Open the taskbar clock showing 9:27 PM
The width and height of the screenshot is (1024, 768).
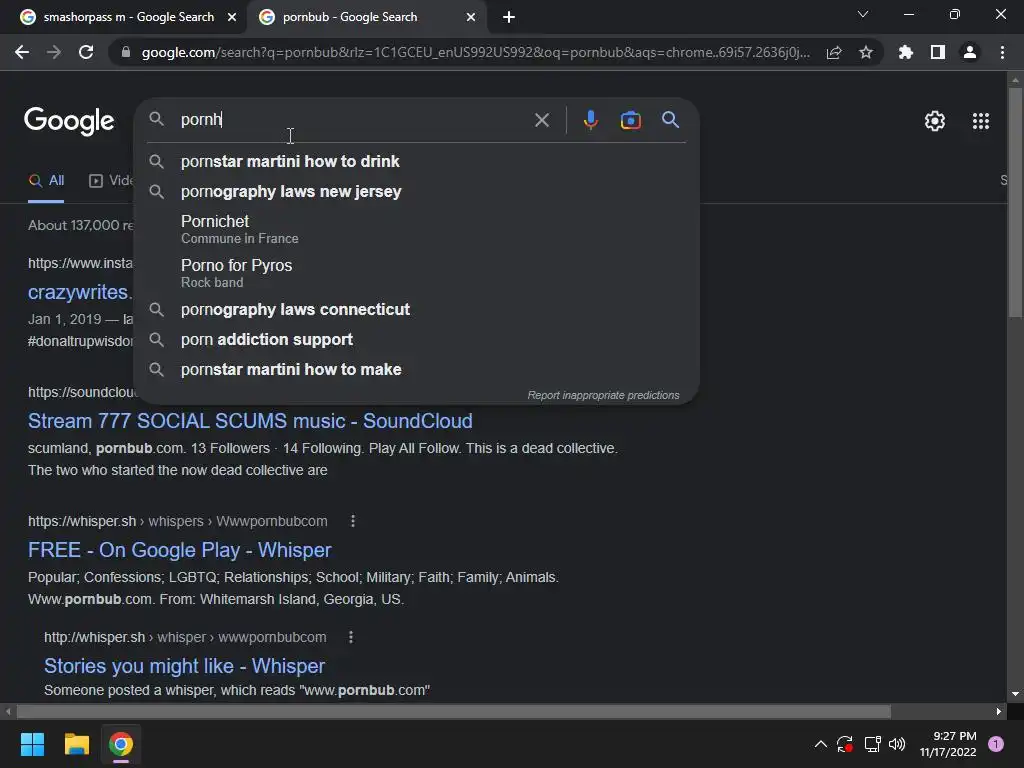[x=948, y=744]
